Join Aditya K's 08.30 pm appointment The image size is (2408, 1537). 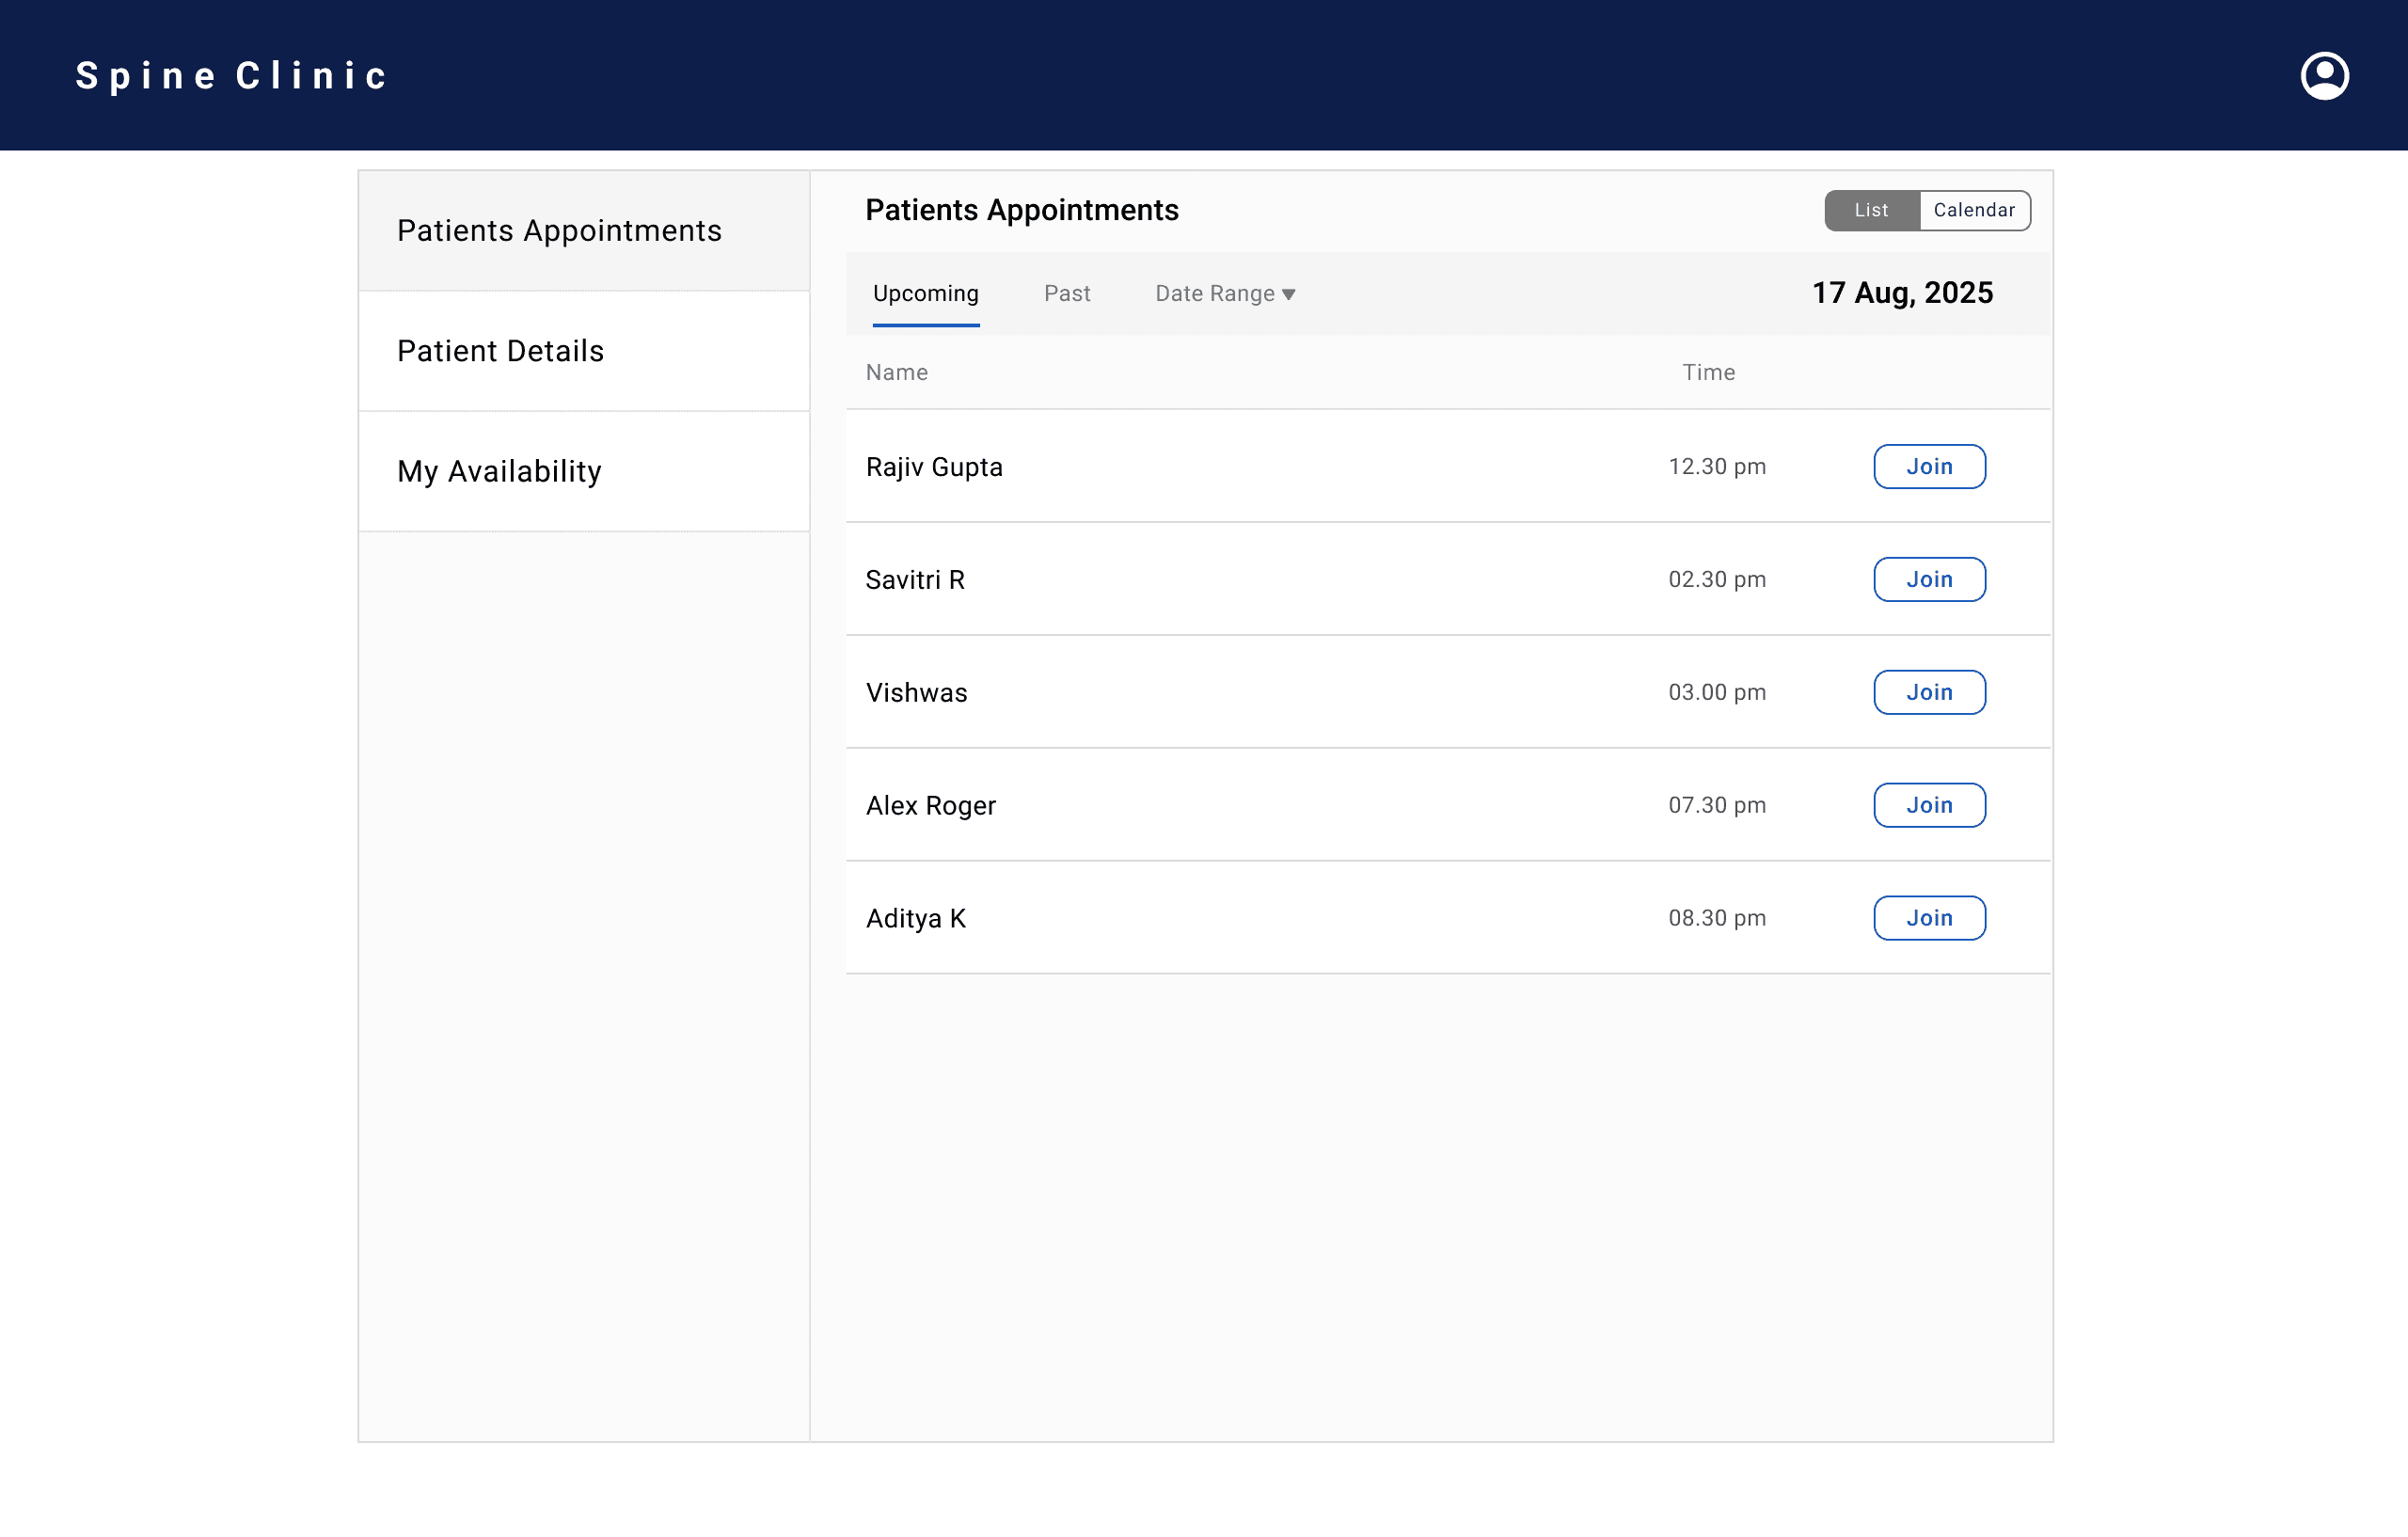click(1928, 919)
